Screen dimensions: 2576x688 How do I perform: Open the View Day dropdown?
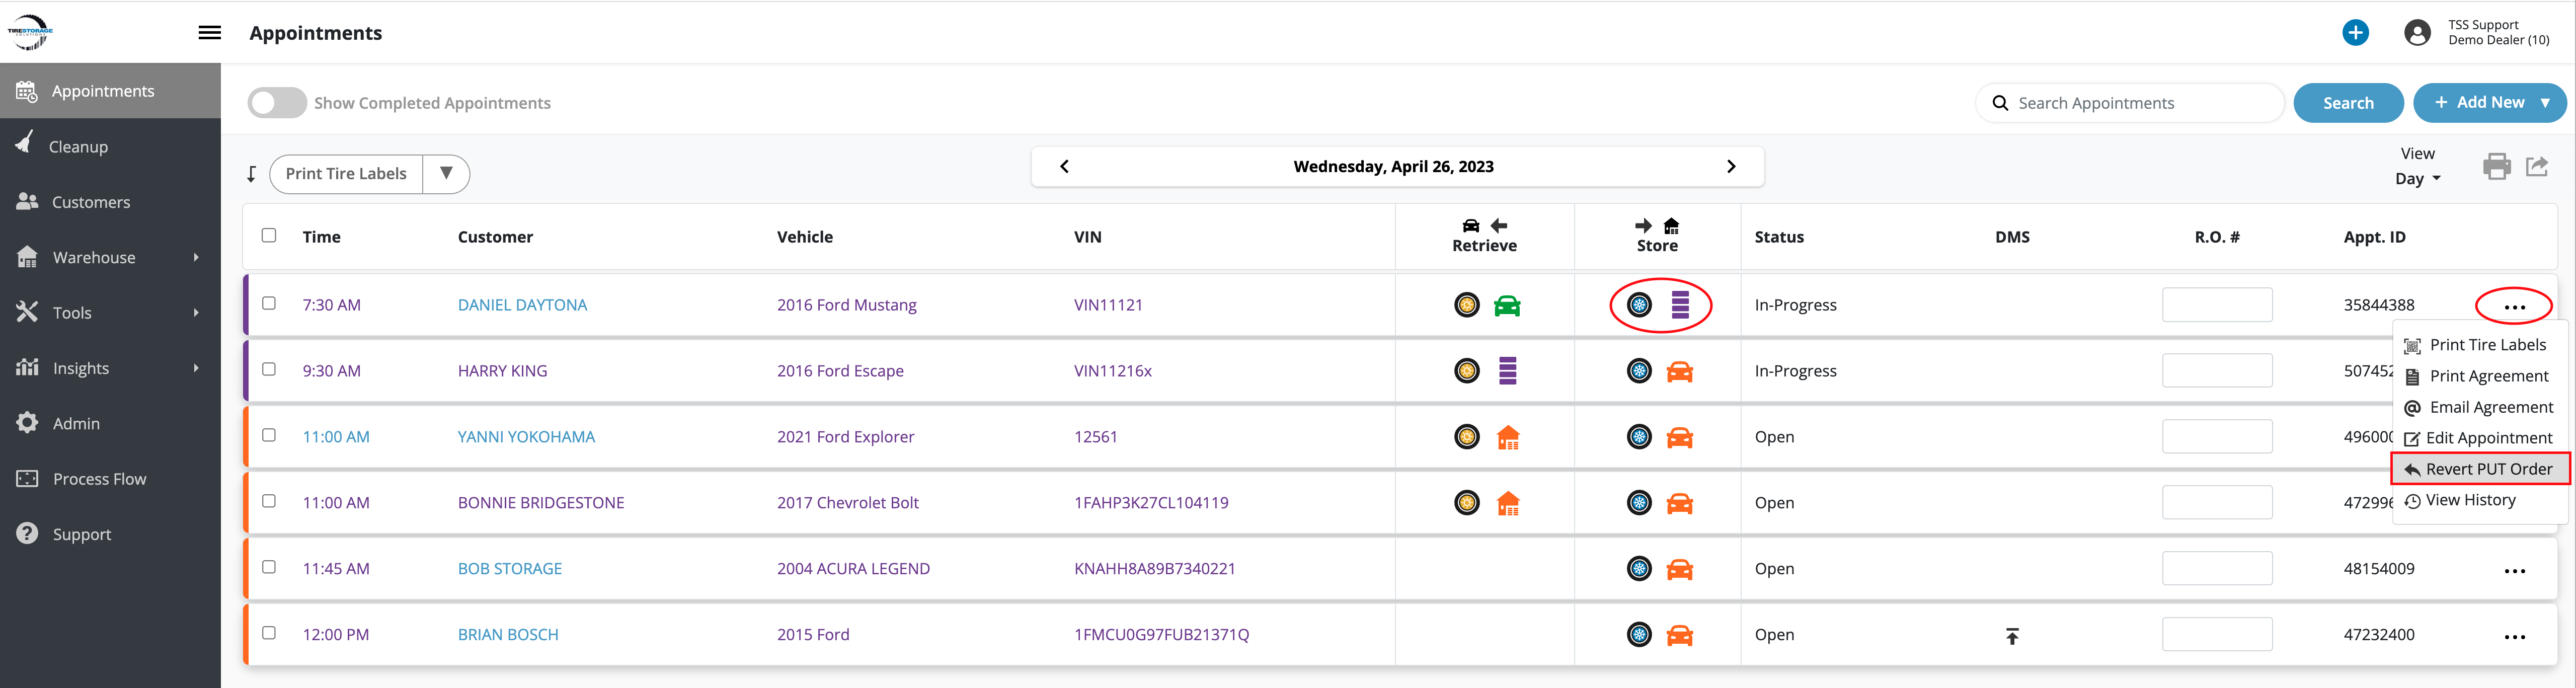pyautogui.click(x=2417, y=179)
